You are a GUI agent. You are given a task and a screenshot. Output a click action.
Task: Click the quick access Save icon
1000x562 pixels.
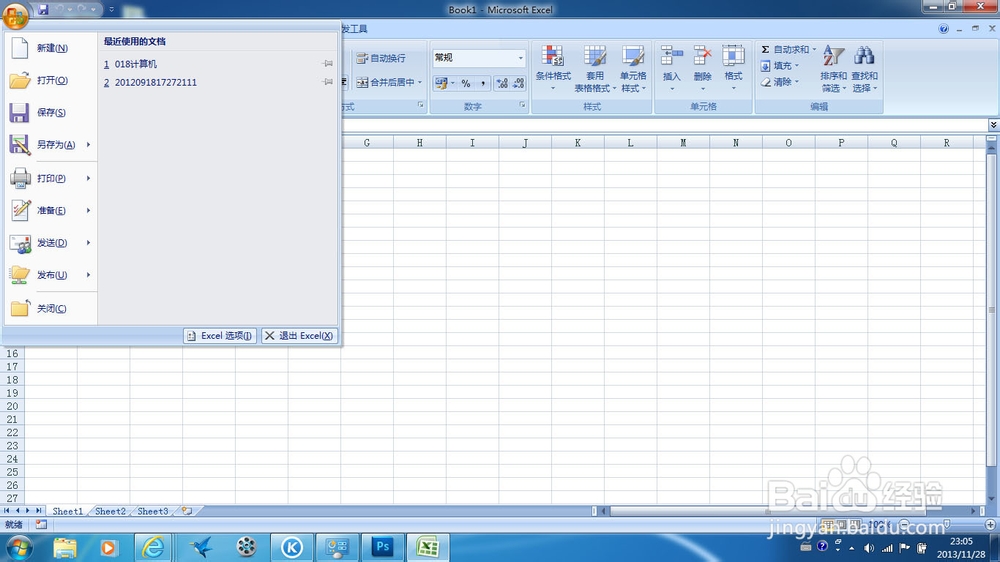[43, 9]
